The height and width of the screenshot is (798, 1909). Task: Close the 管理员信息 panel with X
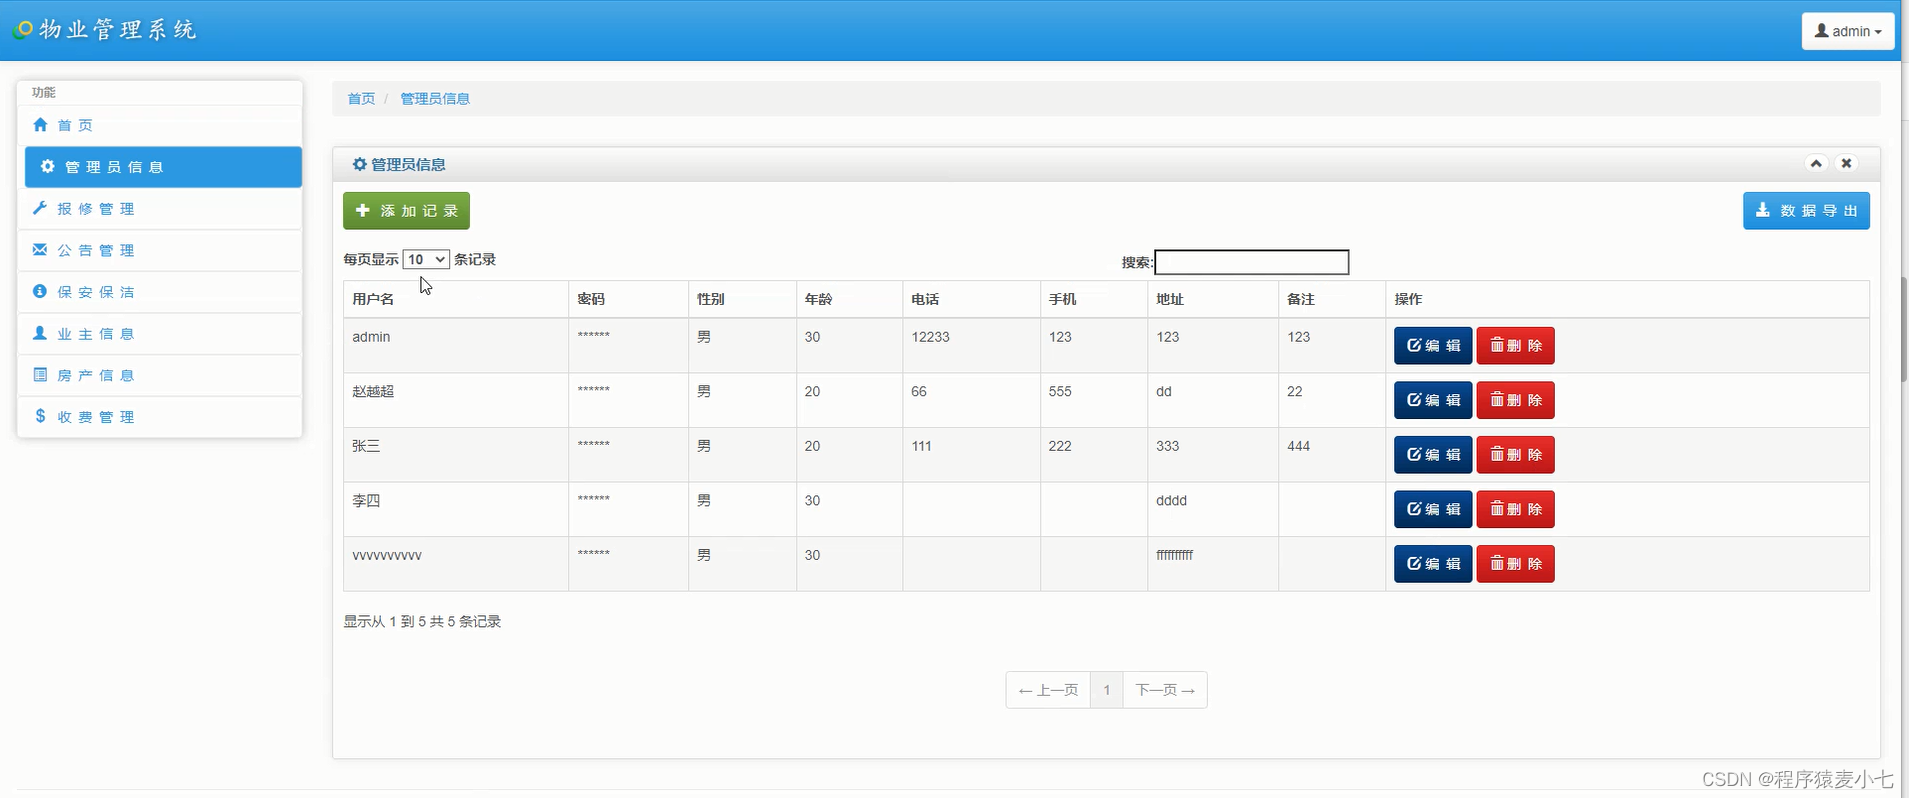(1846, 163)
